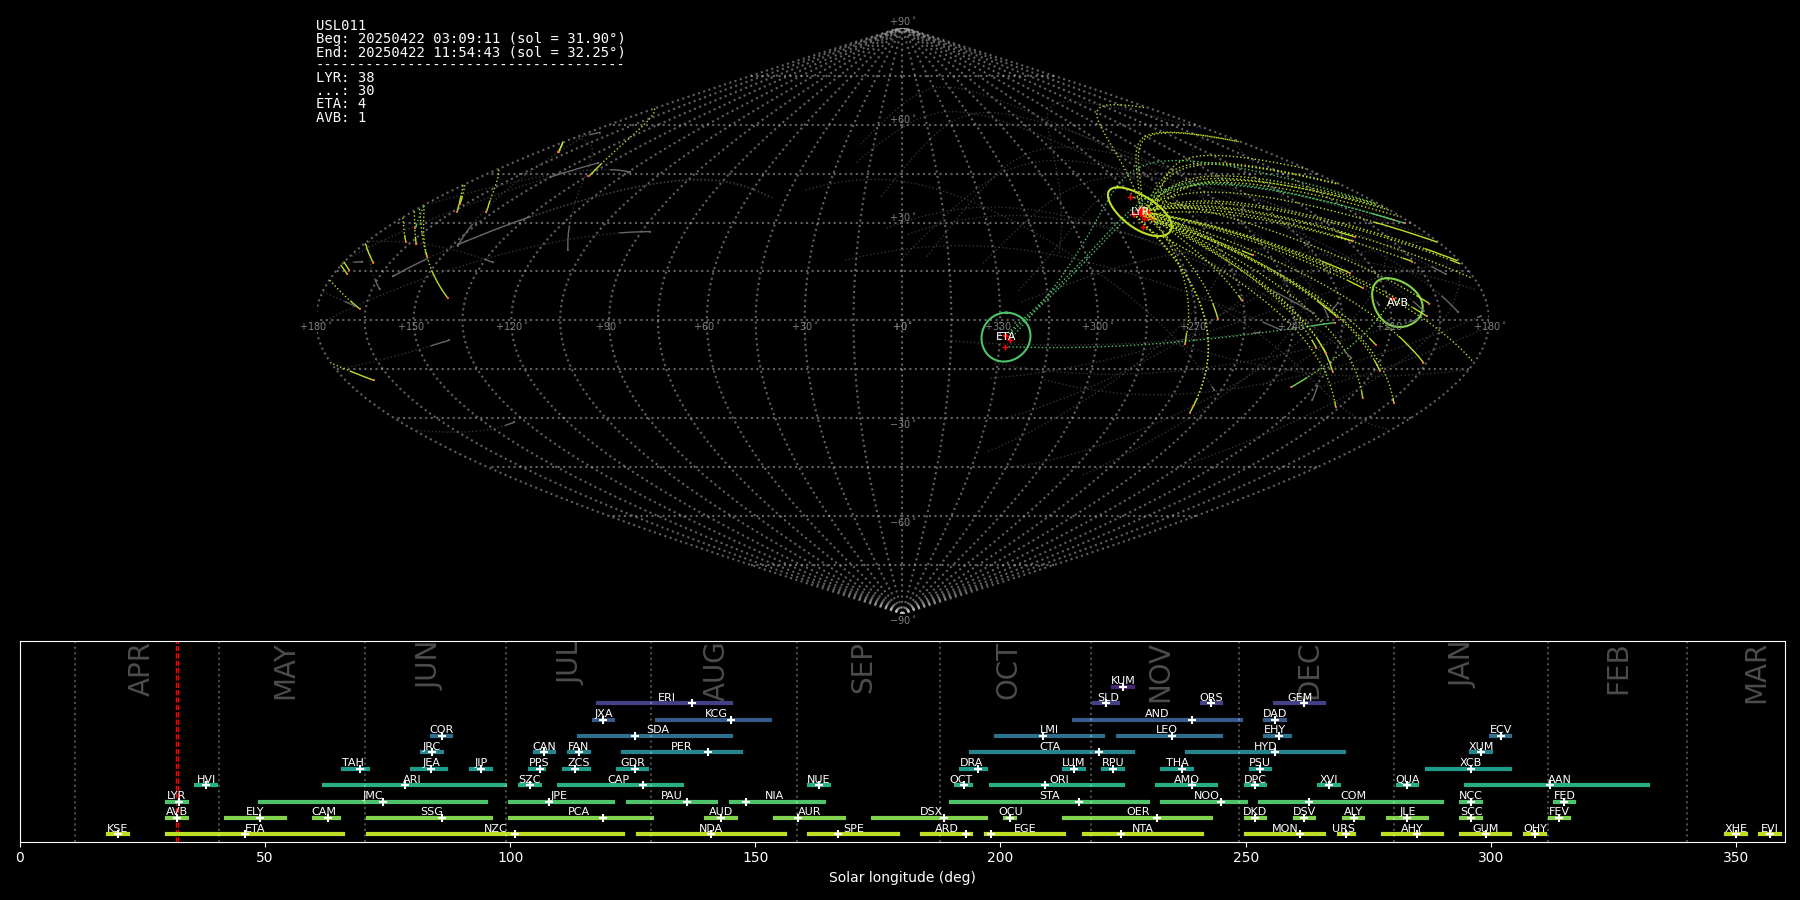The width and height of the screenshot is (1800, 900).
Task: Click the 'AVB: 1' count in the header
Action: pos(341,118)
